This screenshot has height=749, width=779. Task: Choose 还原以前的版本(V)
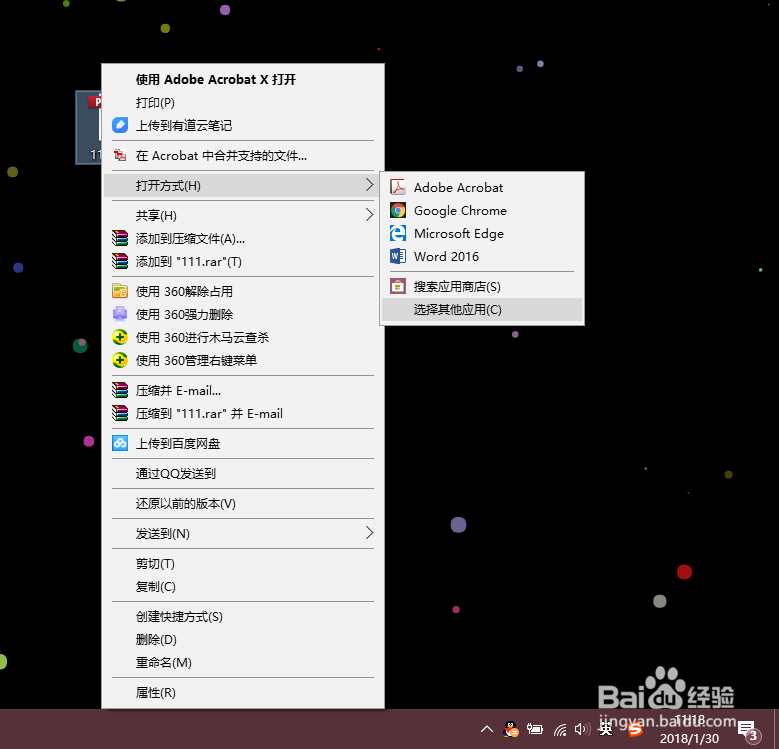243,503
